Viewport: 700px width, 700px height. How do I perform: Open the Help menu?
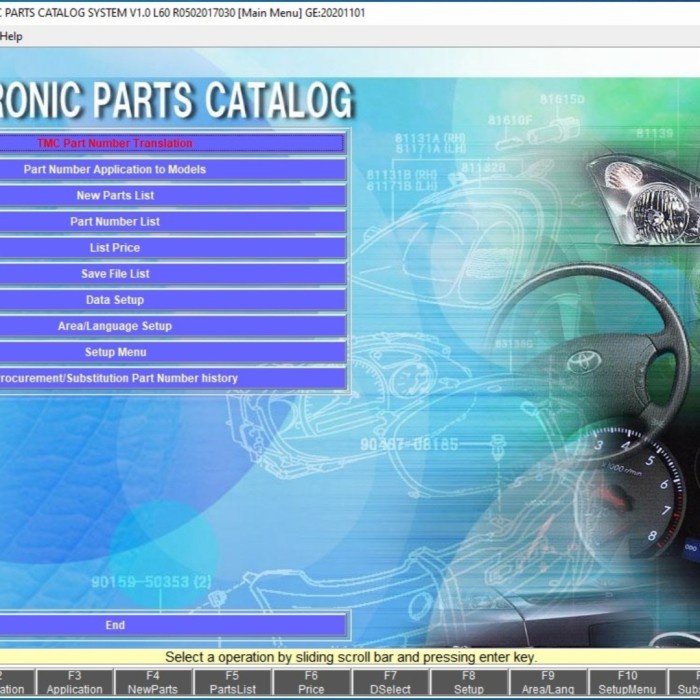coord(11,37)
